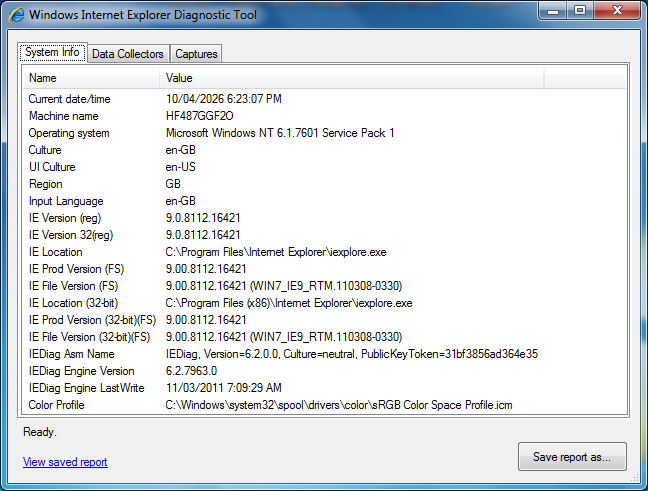The image size is (648, 491).
Task: Open the View saved report link
Action: point(65,462)
